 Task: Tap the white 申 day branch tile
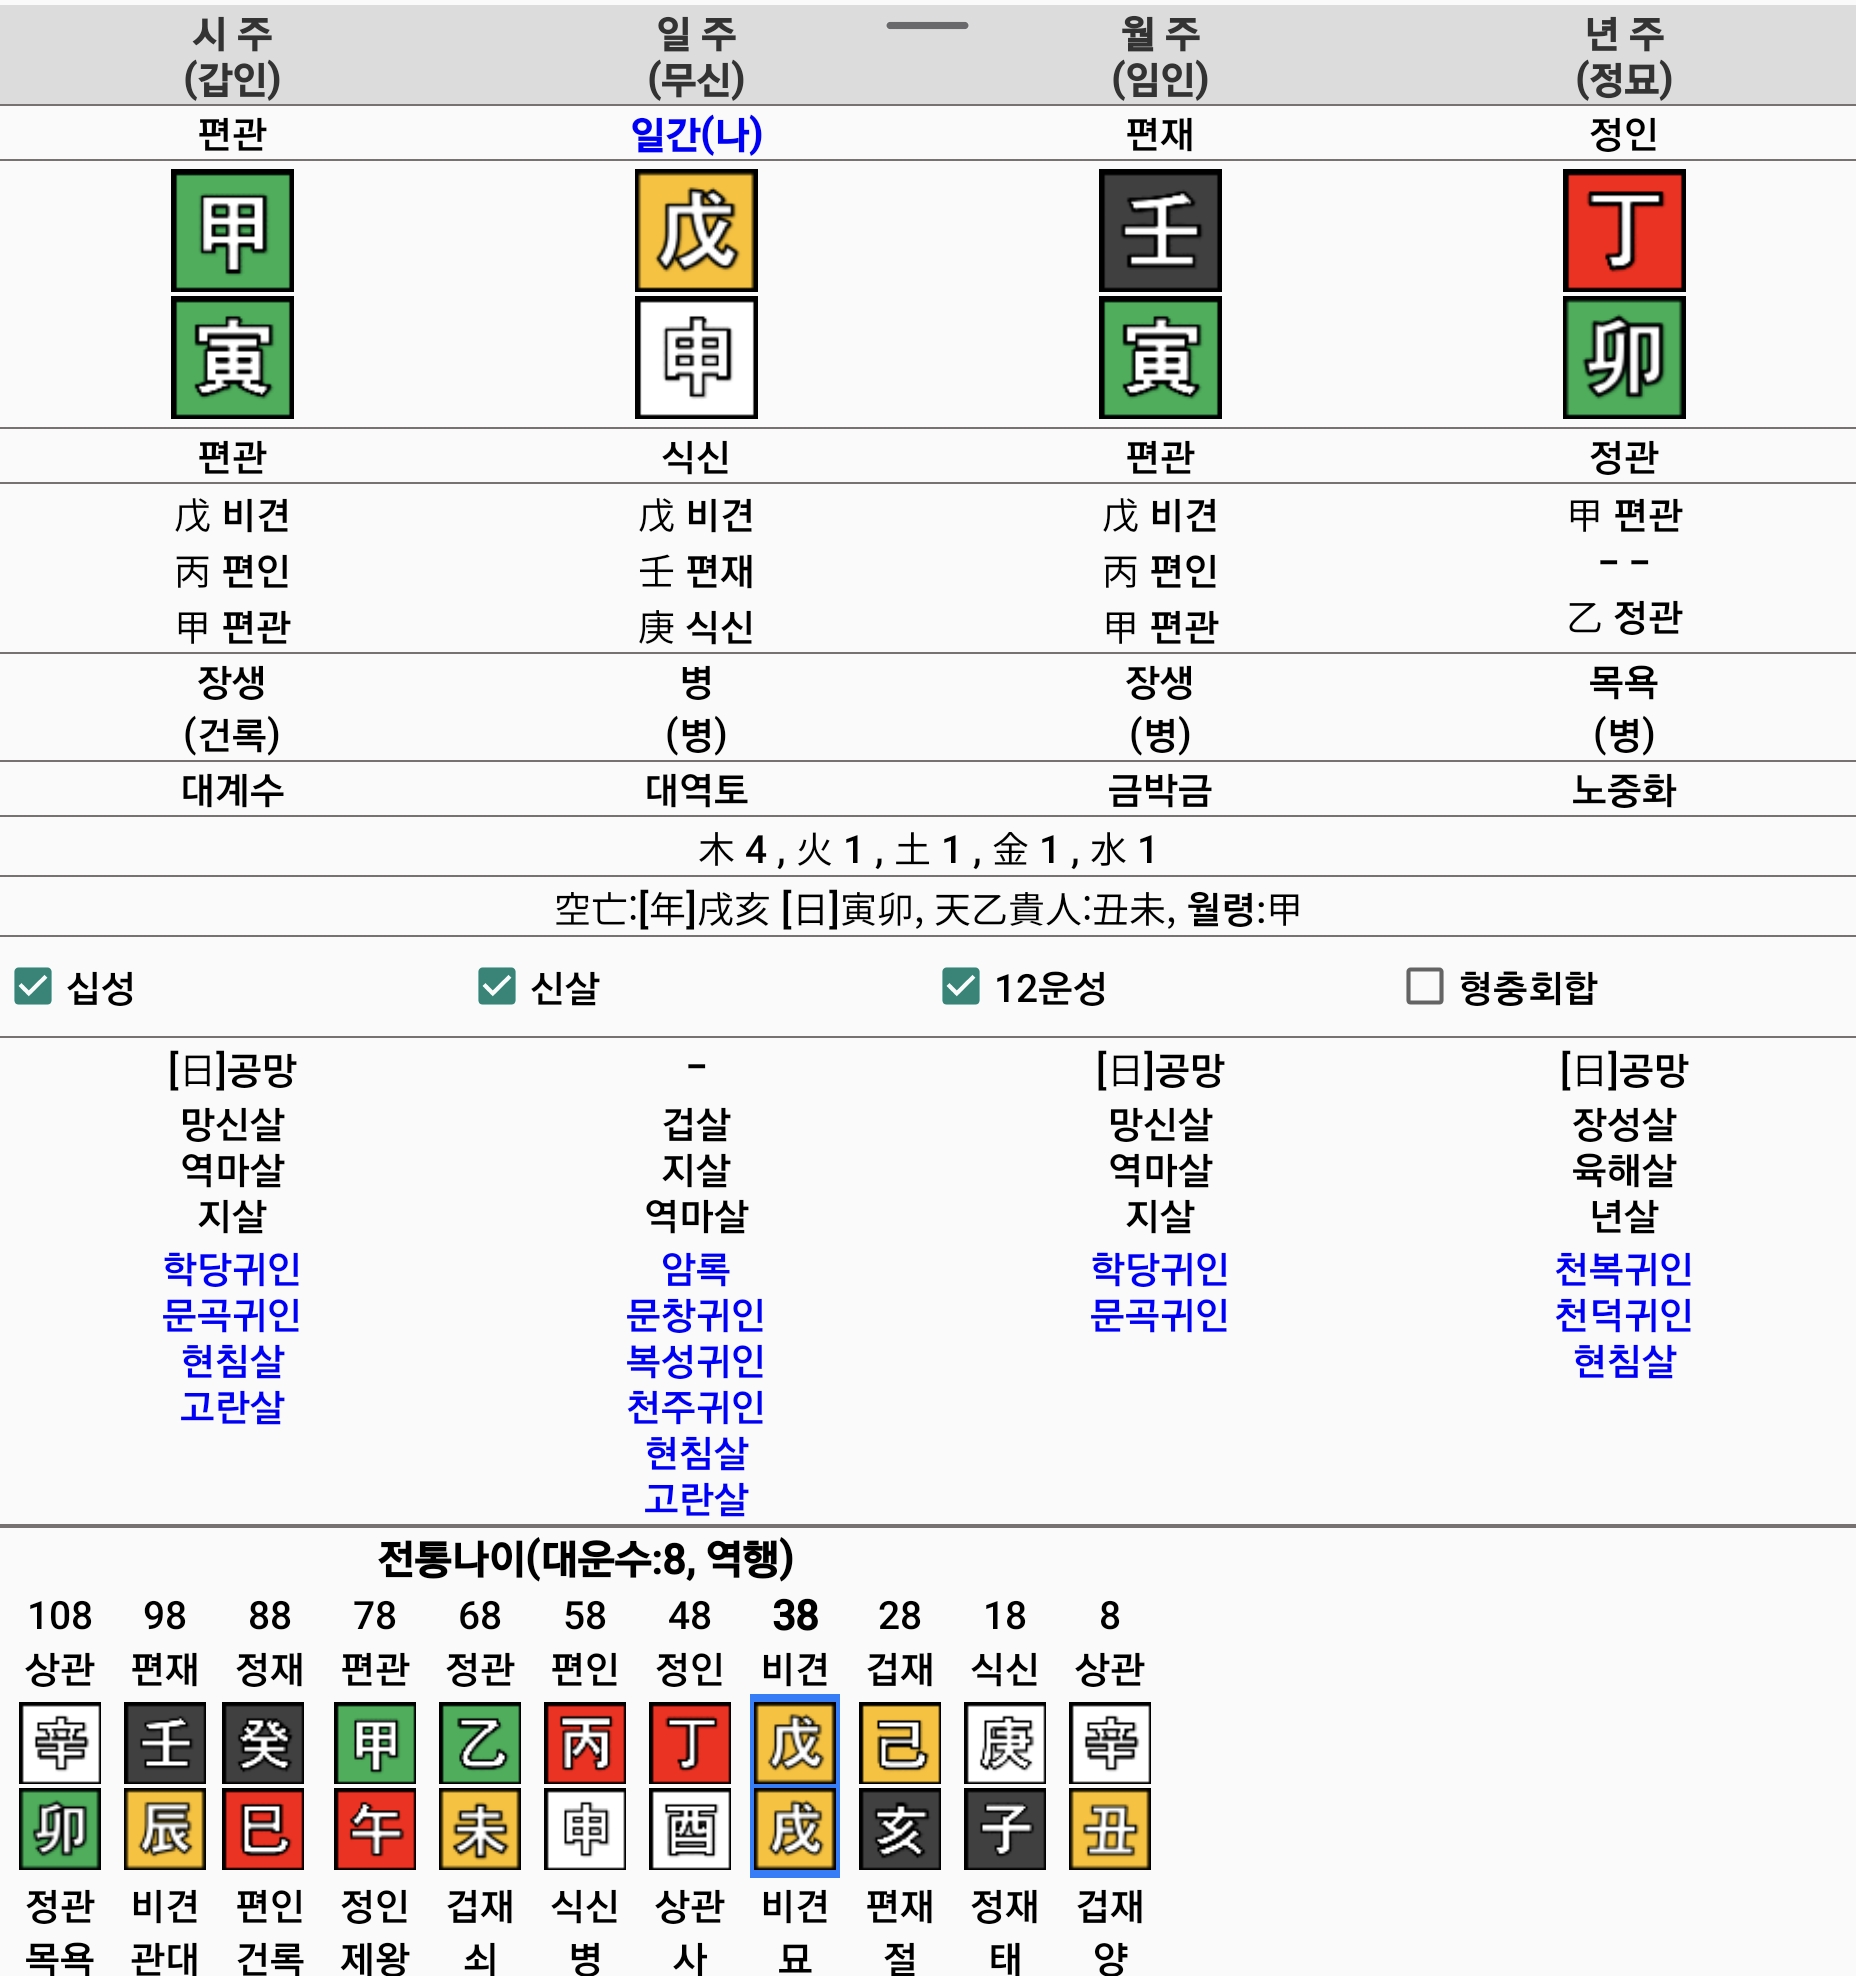pos(696,357)
